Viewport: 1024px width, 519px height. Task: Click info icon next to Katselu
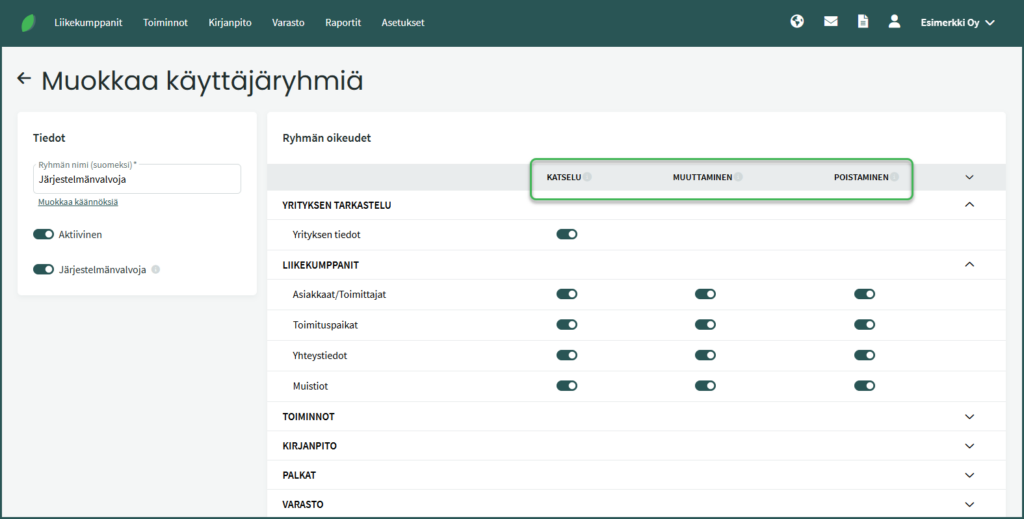588,177
